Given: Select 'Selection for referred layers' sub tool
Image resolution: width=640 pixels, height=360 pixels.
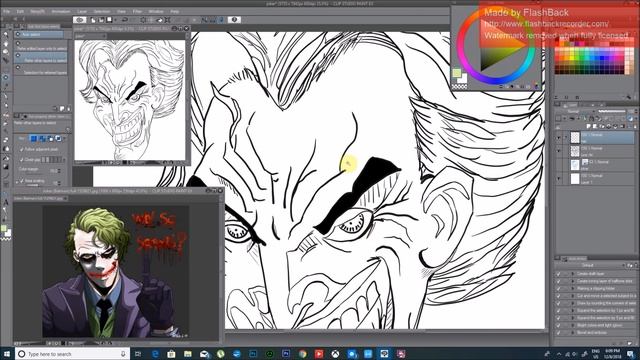Looking at the screenshot, I should (x=41, y=70).
